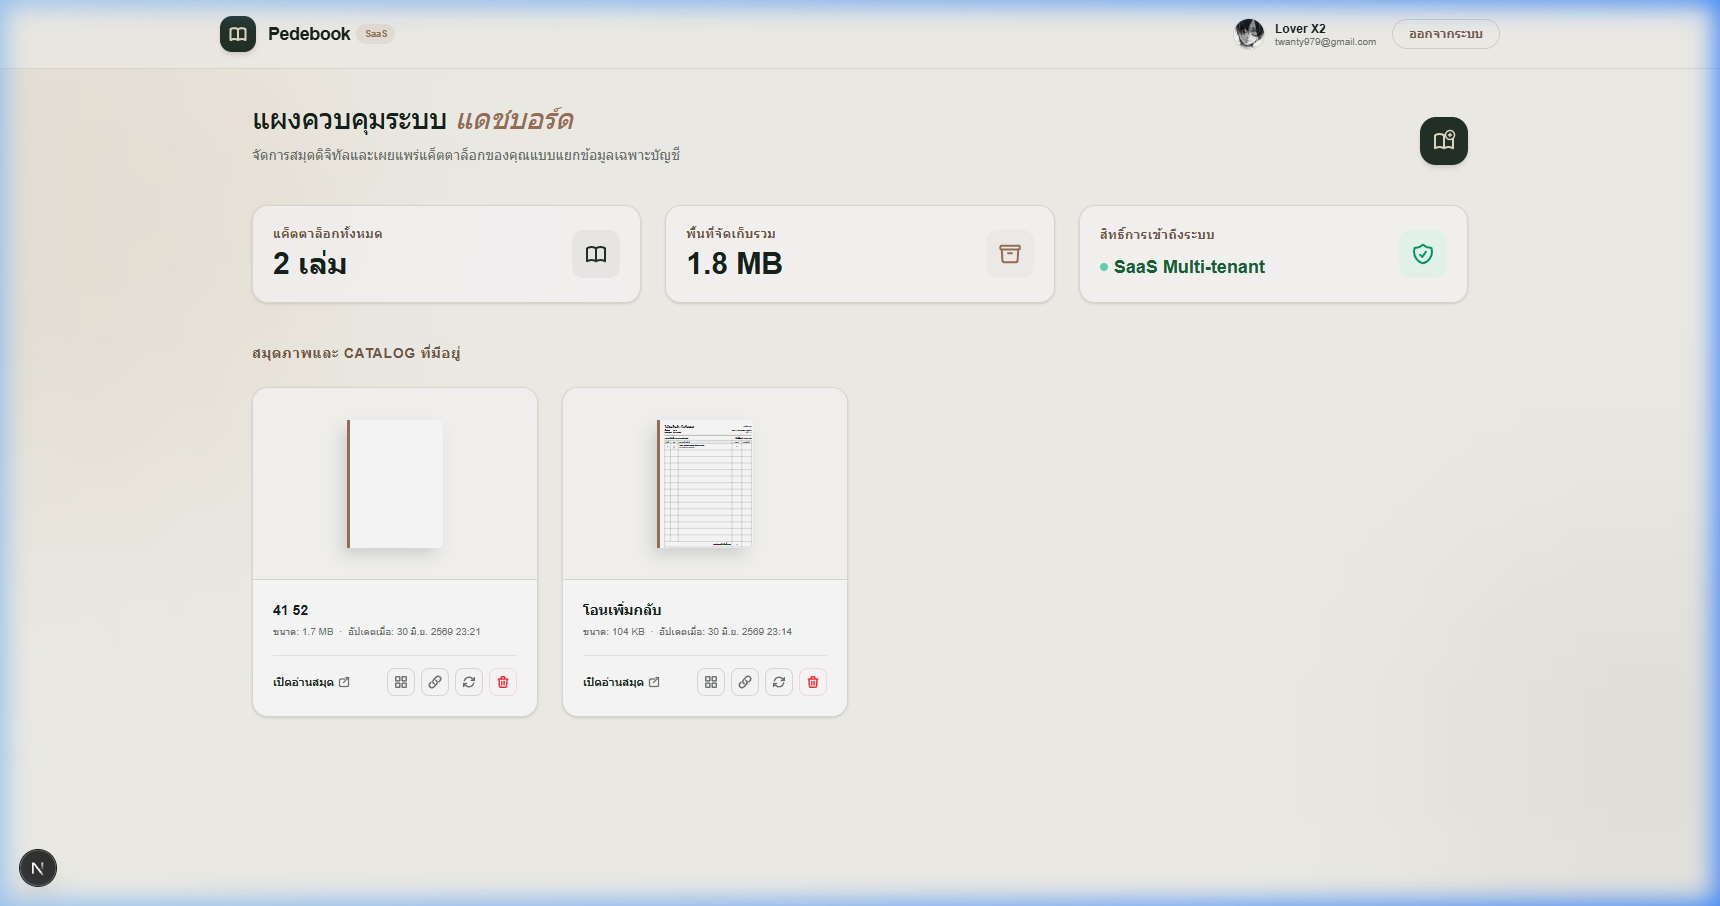Viewport: 1720px width, 906px height.
Task: Click QR grid icon on โอนเพิ่มกลับ card
Action: click(x=711, y=682)
